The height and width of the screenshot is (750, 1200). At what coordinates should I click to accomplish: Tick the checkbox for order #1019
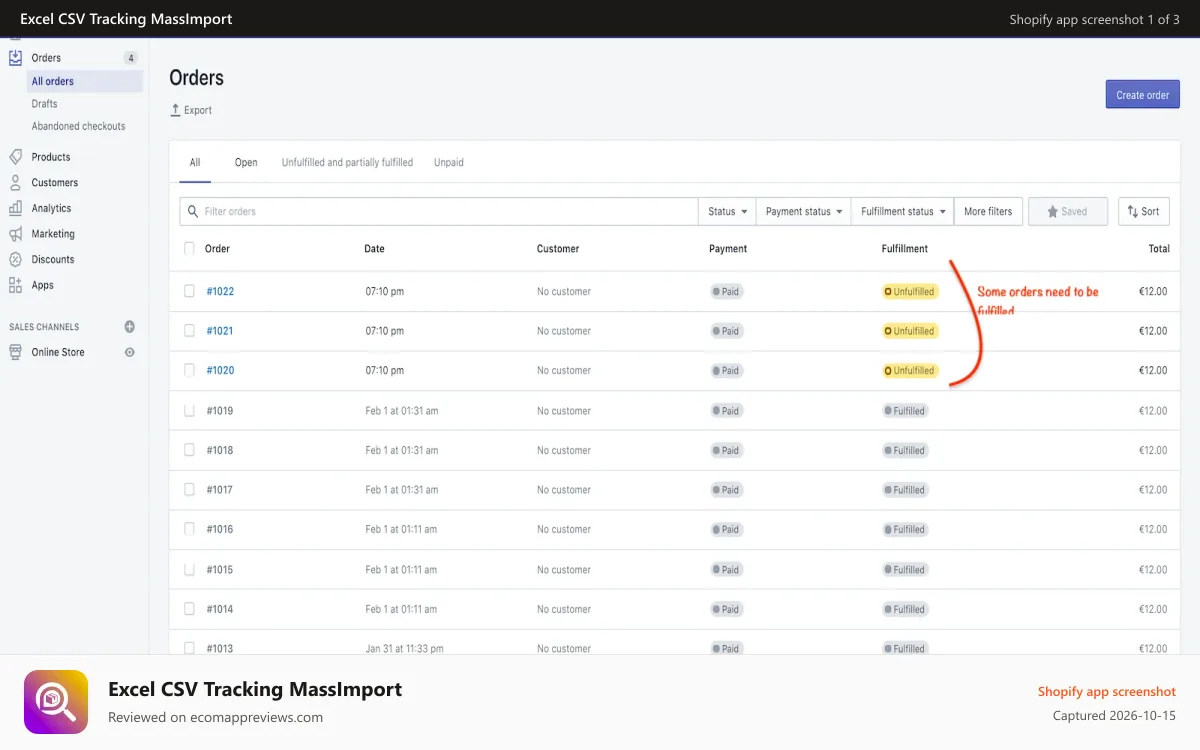tap(189, 410)
